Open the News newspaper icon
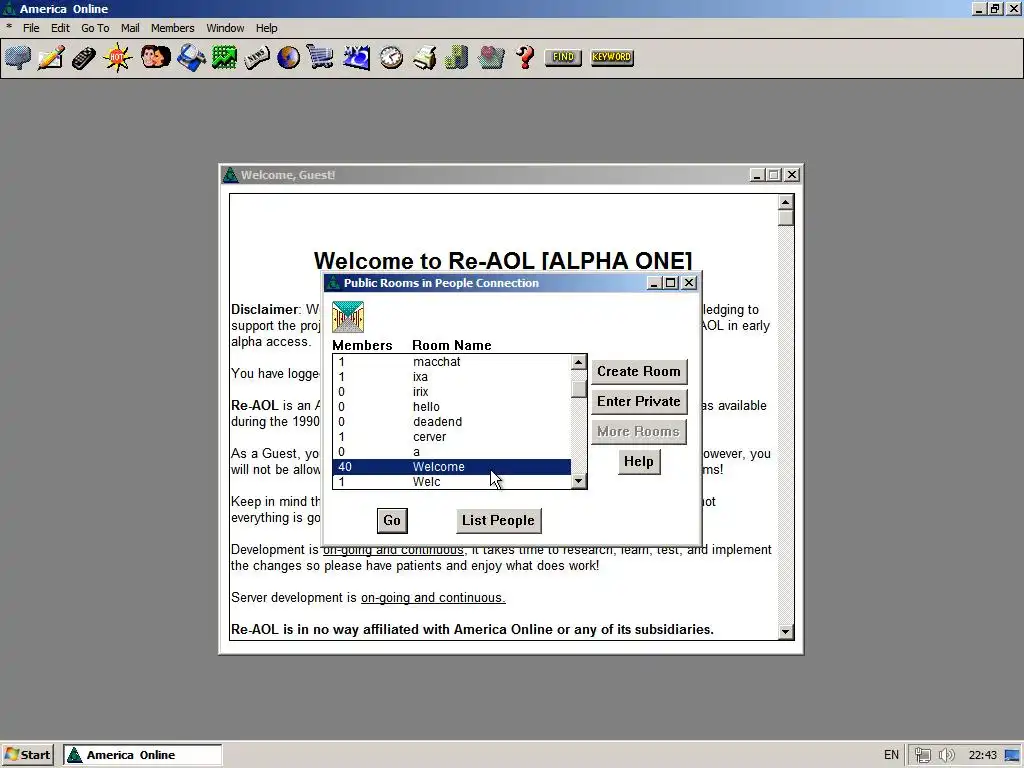 tap(257, 57)
